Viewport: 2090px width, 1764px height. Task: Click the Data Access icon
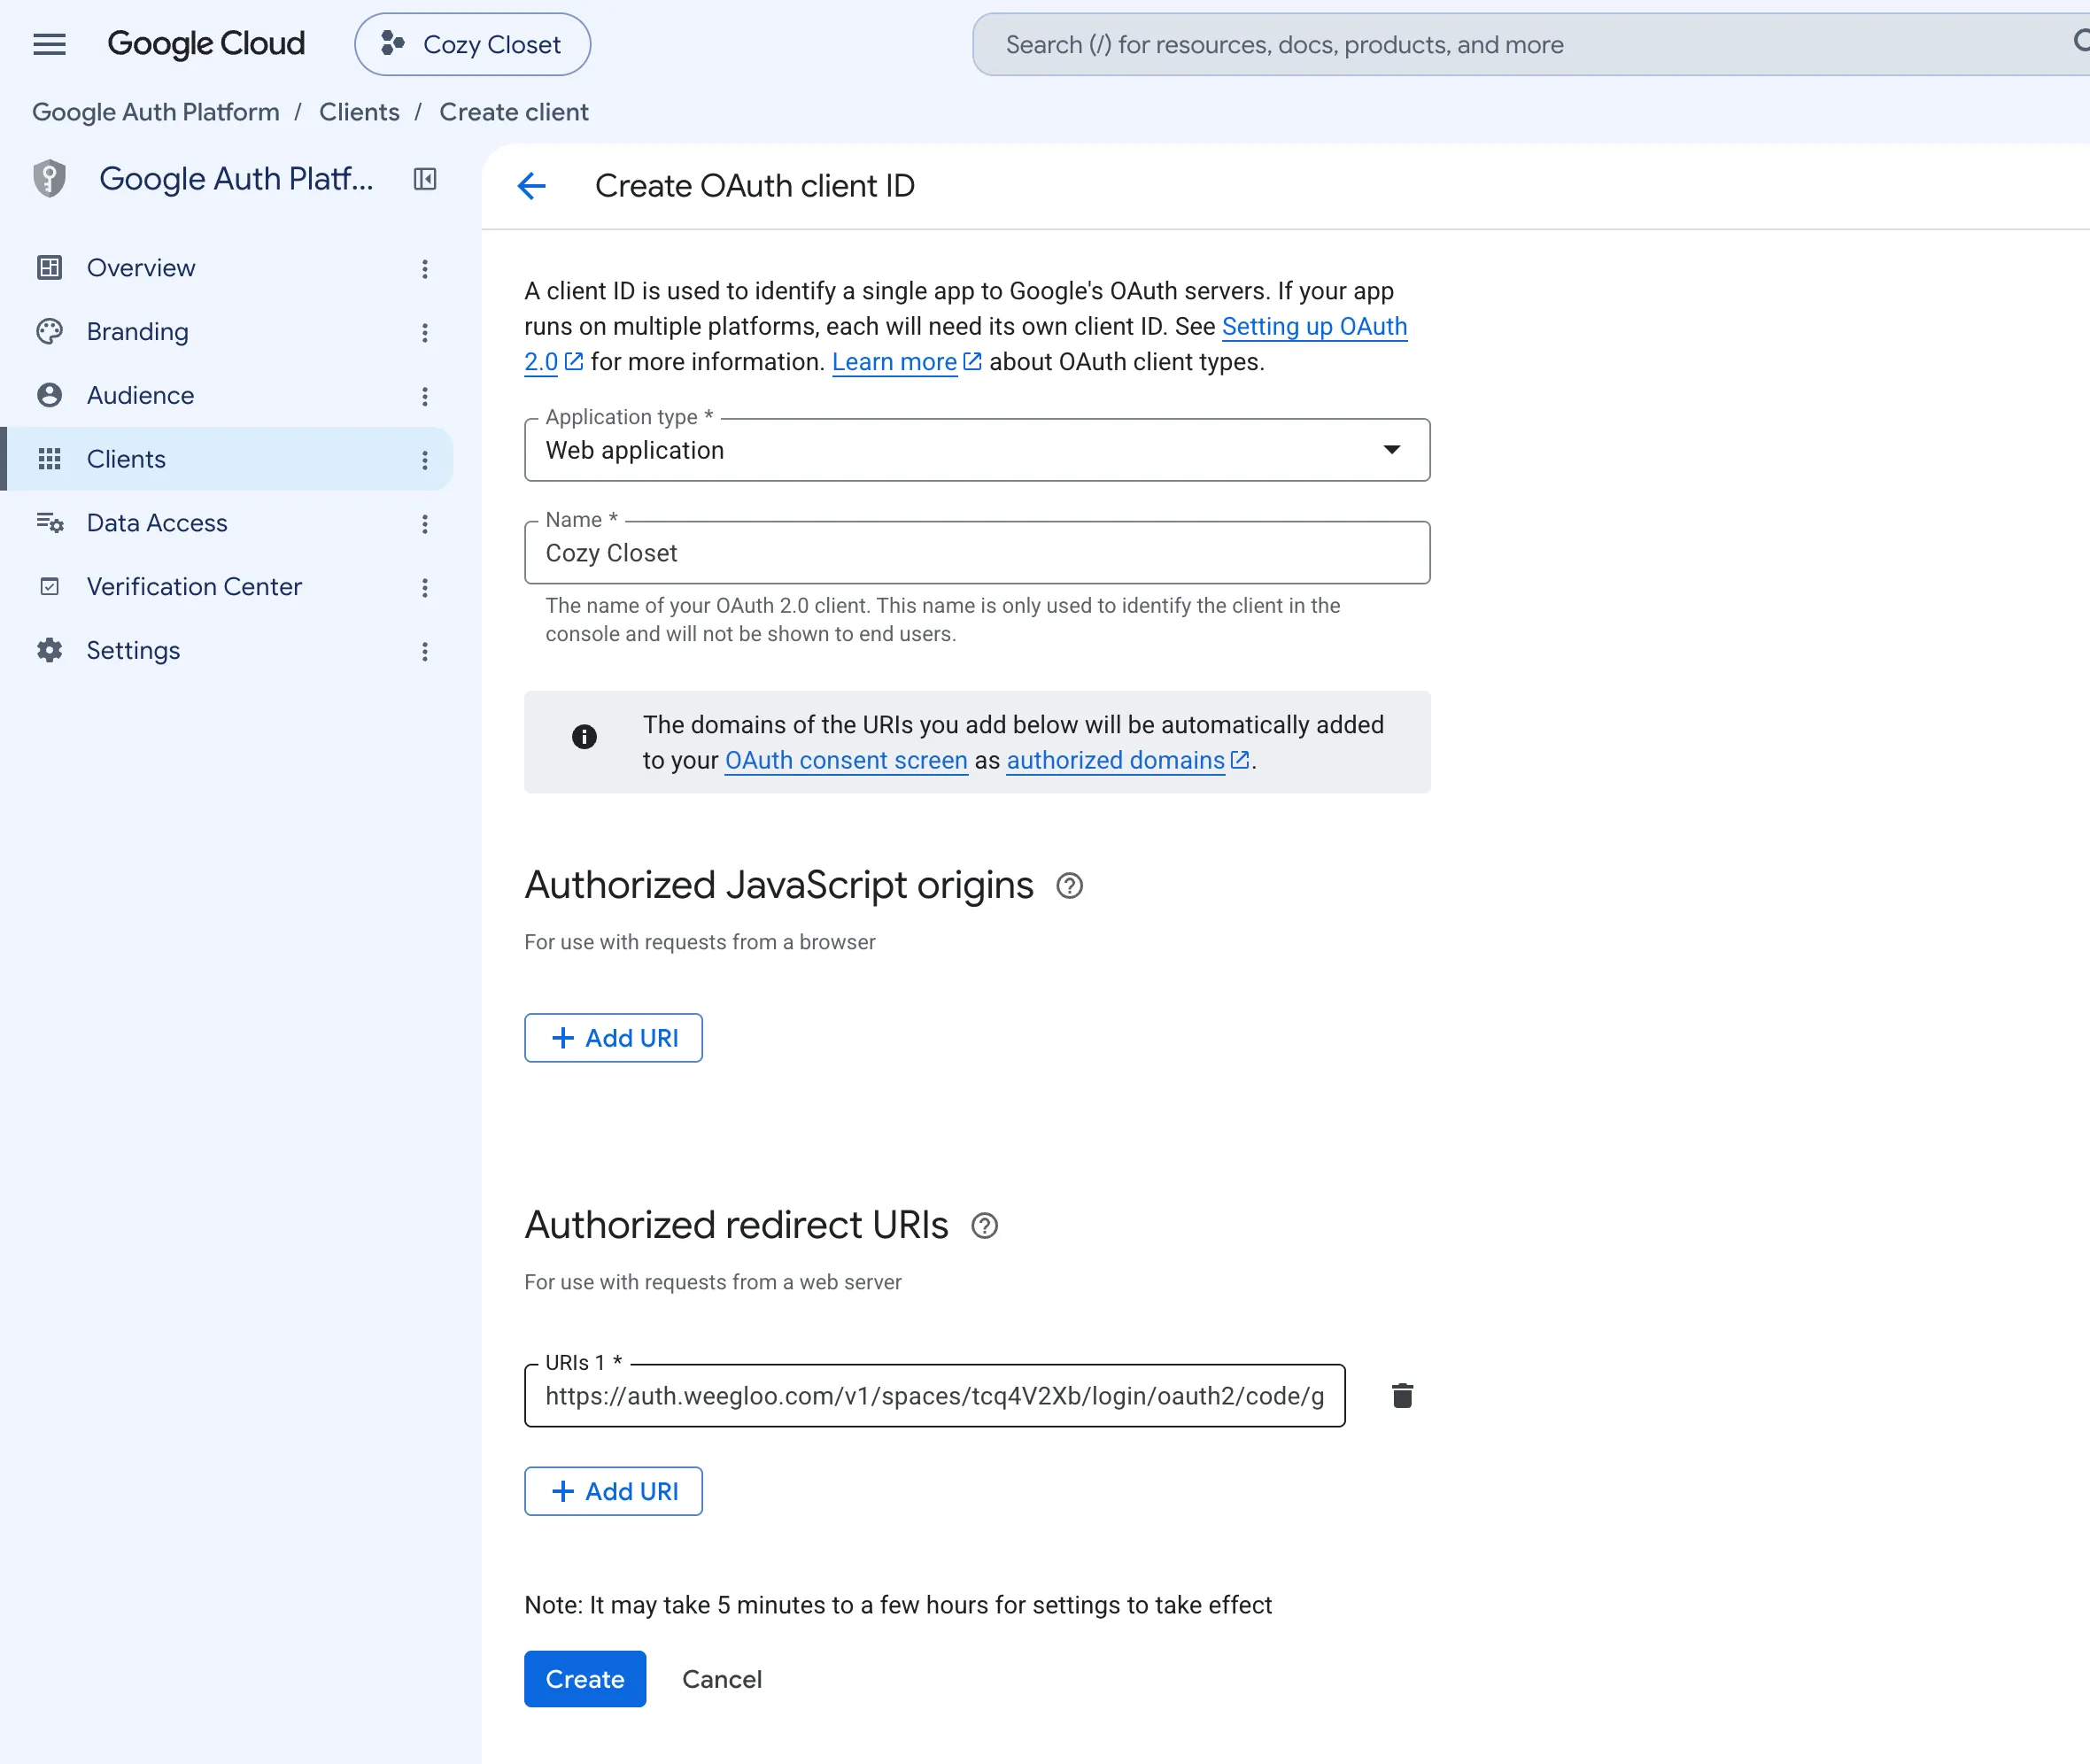pos(49,523)
